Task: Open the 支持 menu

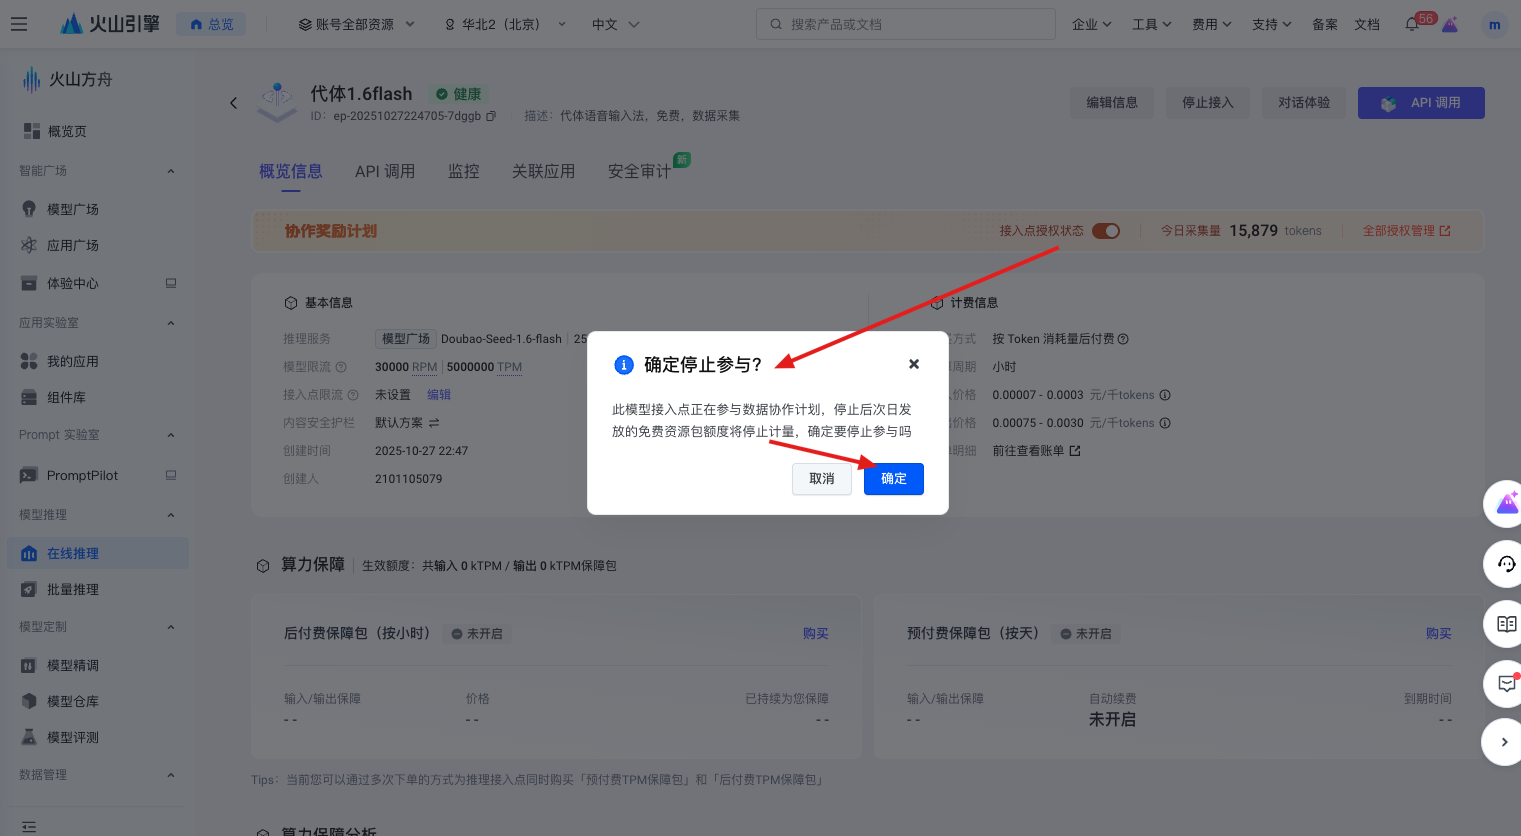Action: click(x=1271, y=24)
